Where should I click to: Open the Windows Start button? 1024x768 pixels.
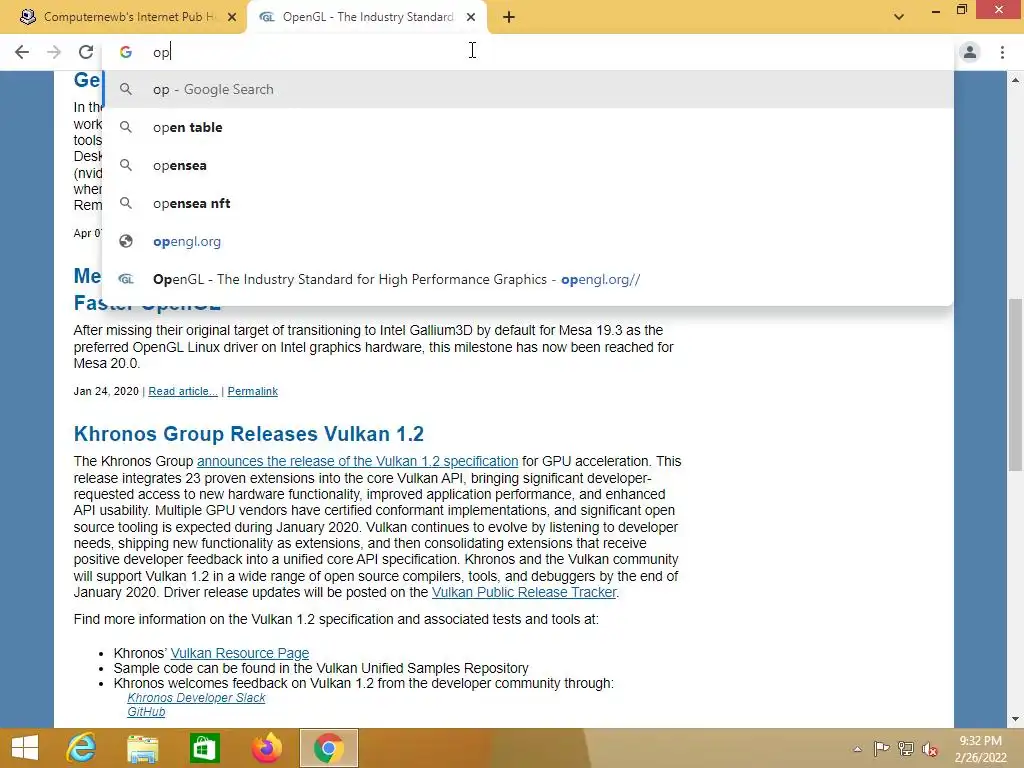[25, 748]
